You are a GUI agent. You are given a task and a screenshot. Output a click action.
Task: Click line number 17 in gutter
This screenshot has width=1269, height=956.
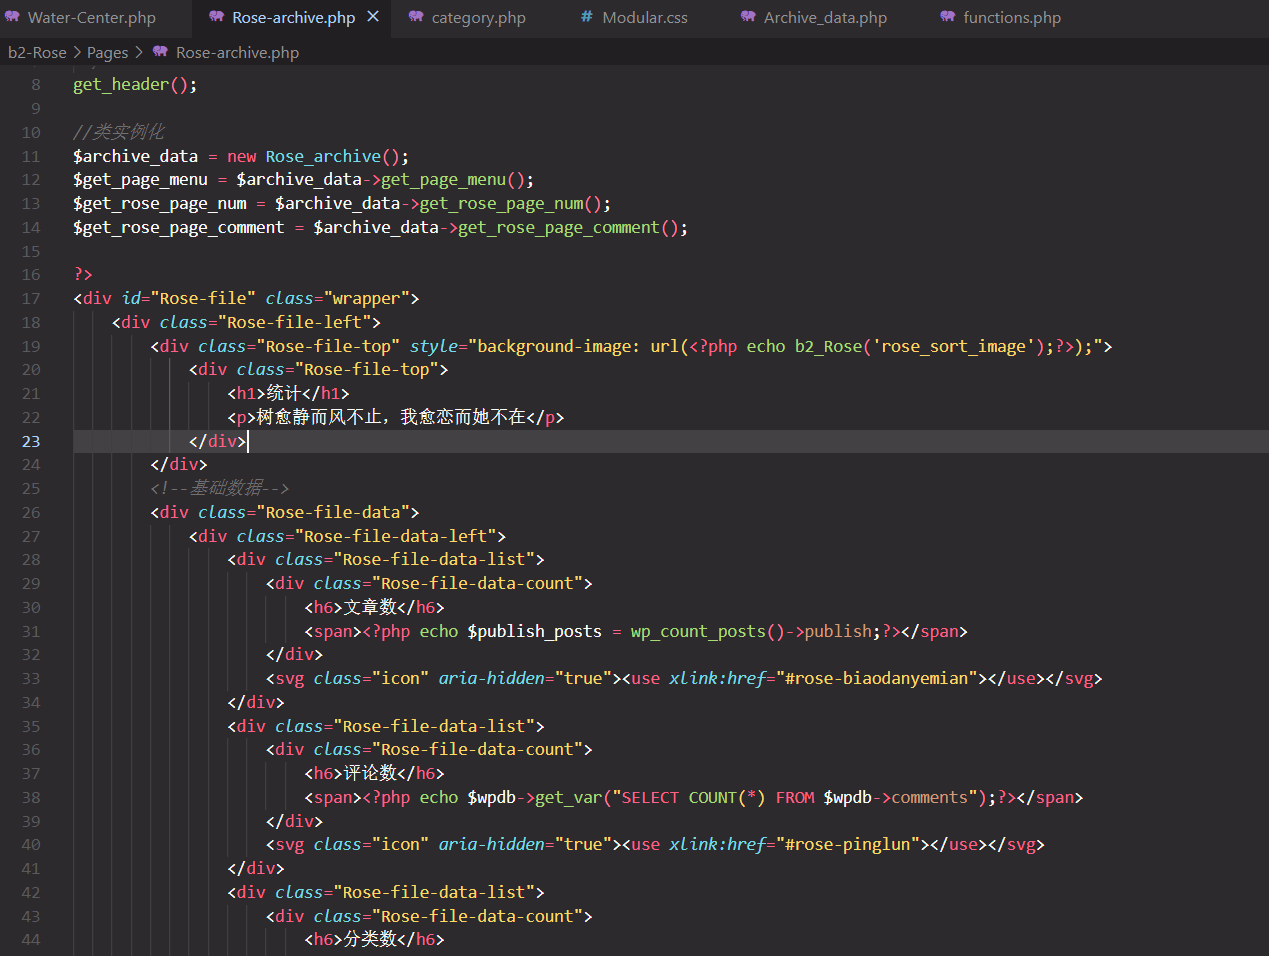pos(31,298)
